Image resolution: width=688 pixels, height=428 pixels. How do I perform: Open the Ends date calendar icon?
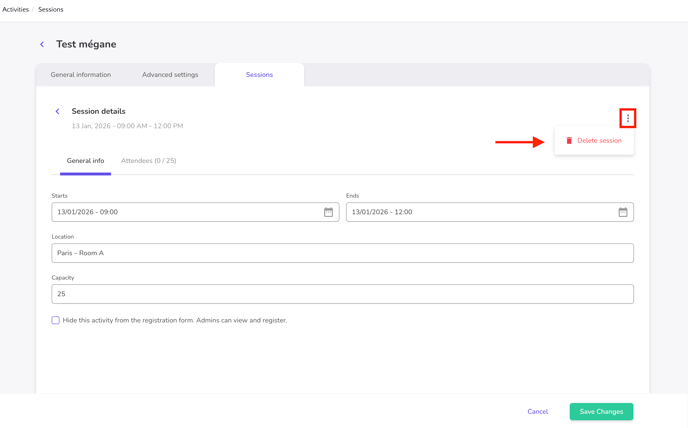coord(623,212)
